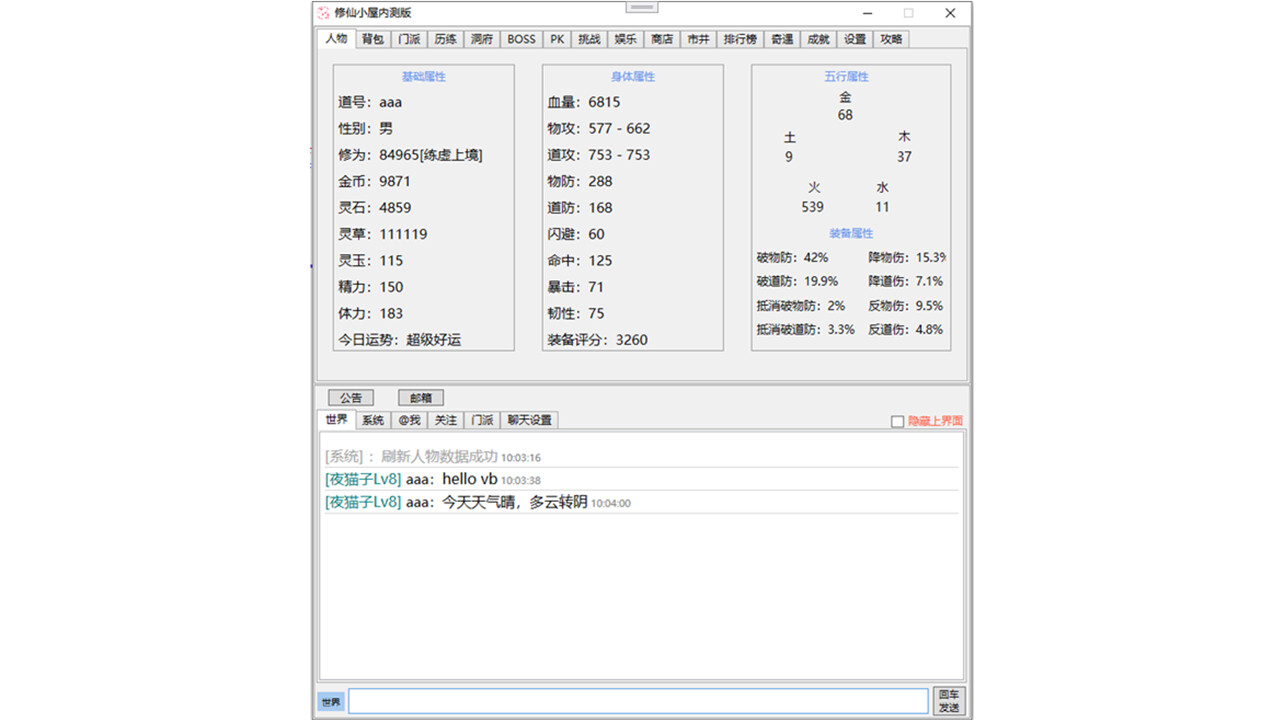
Task: Switch to the 挑战 challenge tab
Action: point(589,39)
